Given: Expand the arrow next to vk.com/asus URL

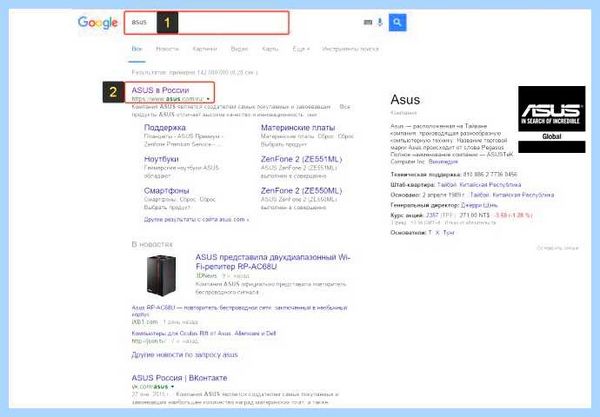Looking at the screenshot, I should [173, 387].
